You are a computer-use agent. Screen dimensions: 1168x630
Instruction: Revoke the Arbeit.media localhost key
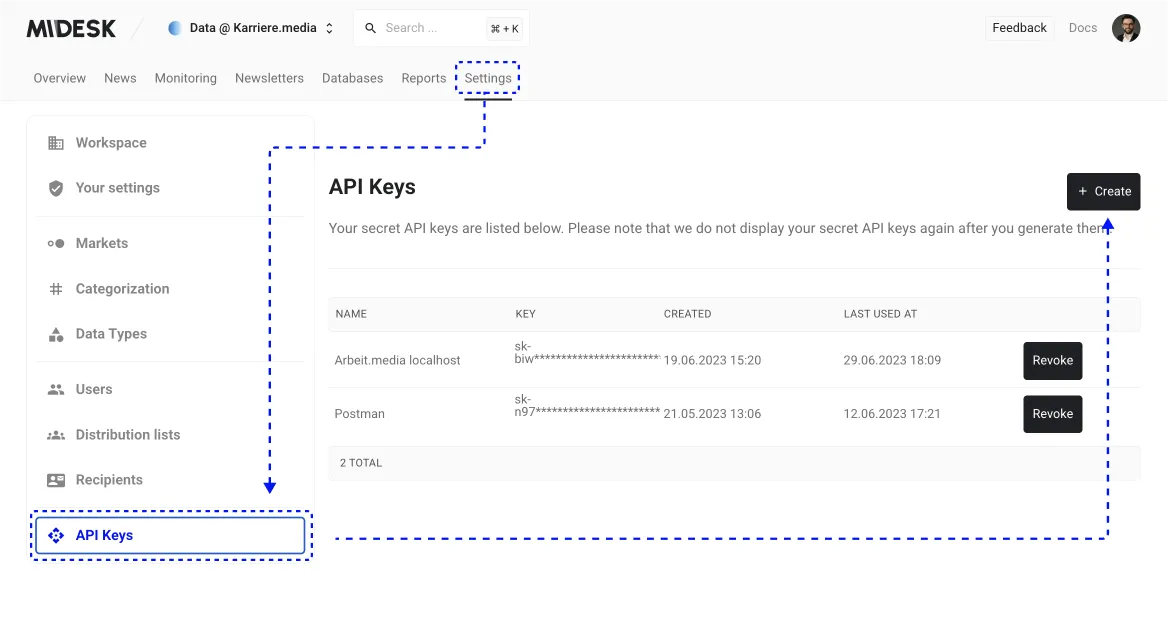coord(1052,360)
